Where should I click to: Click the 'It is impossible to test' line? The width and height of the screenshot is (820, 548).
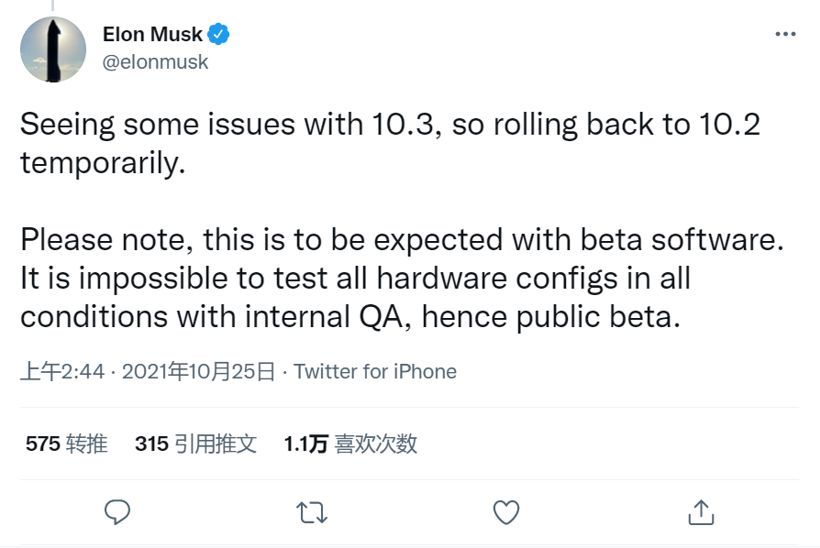[355, 278]
